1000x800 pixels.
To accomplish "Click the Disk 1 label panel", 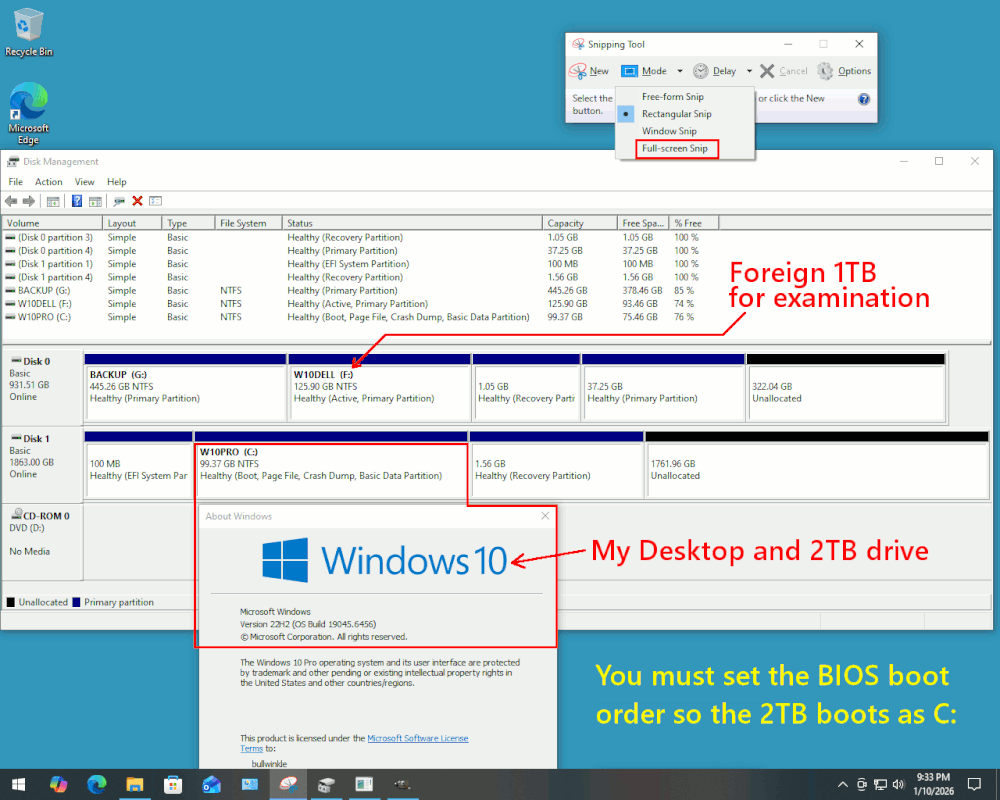I will pos(42,464).
